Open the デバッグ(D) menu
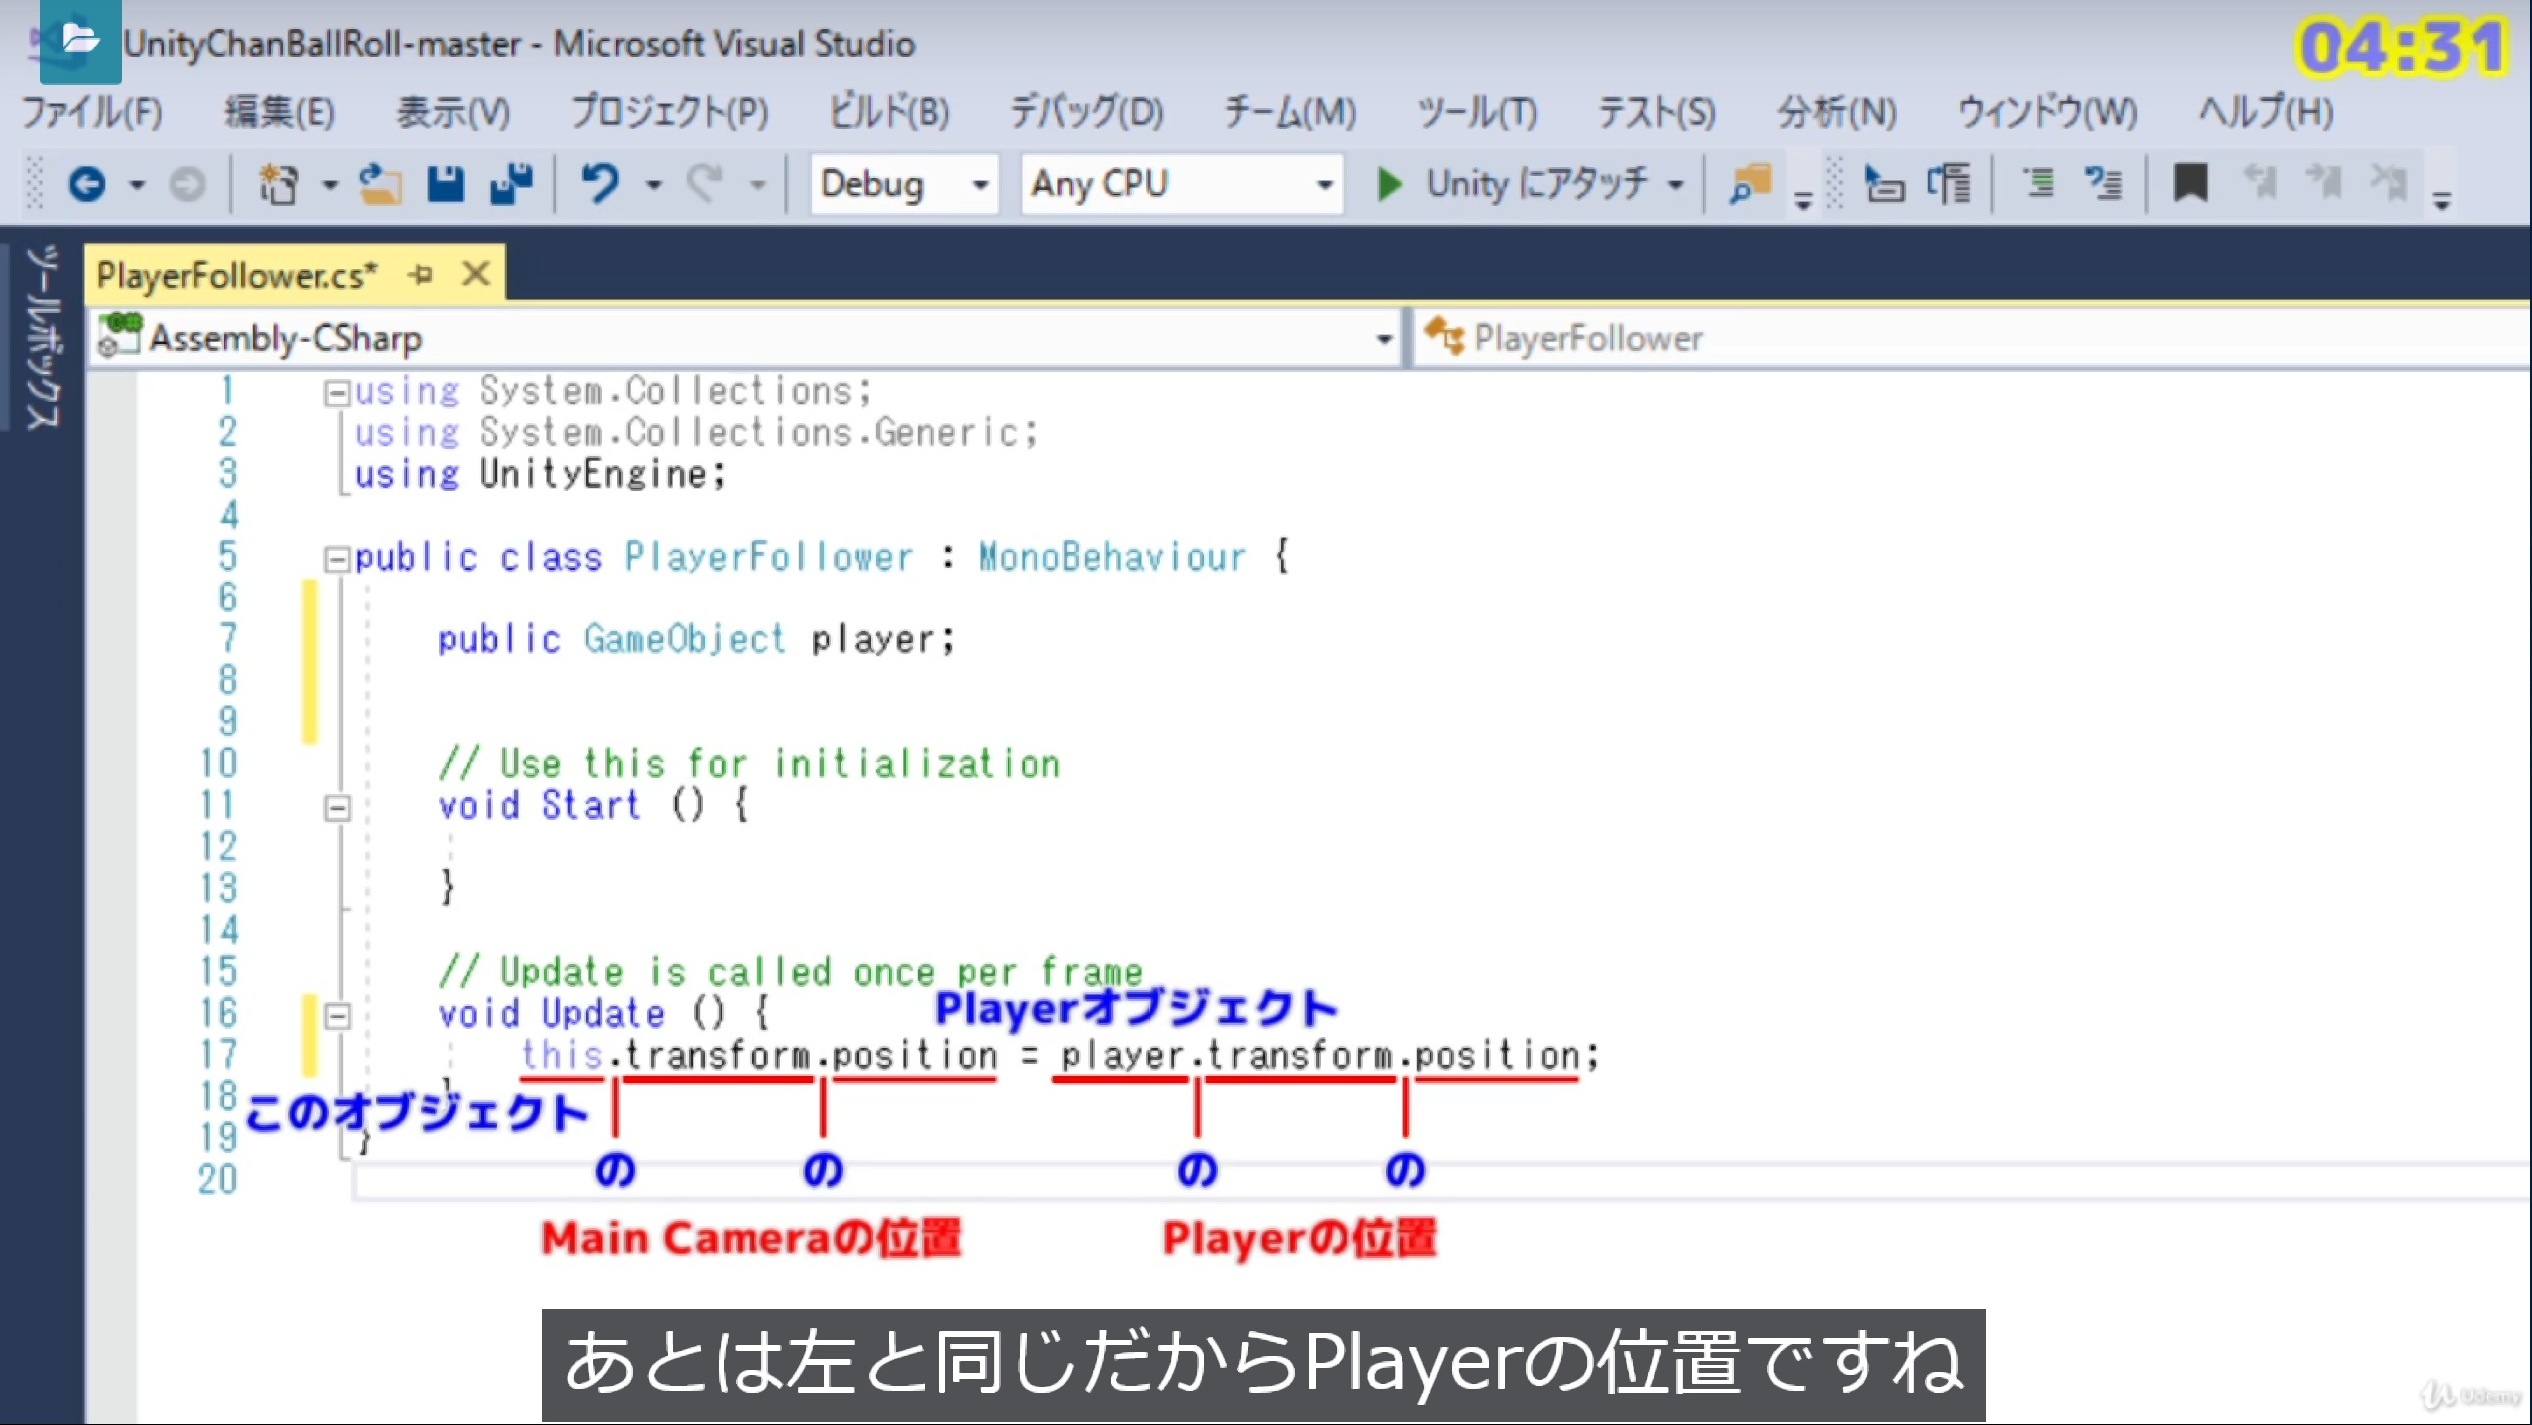 point(1086,112)
